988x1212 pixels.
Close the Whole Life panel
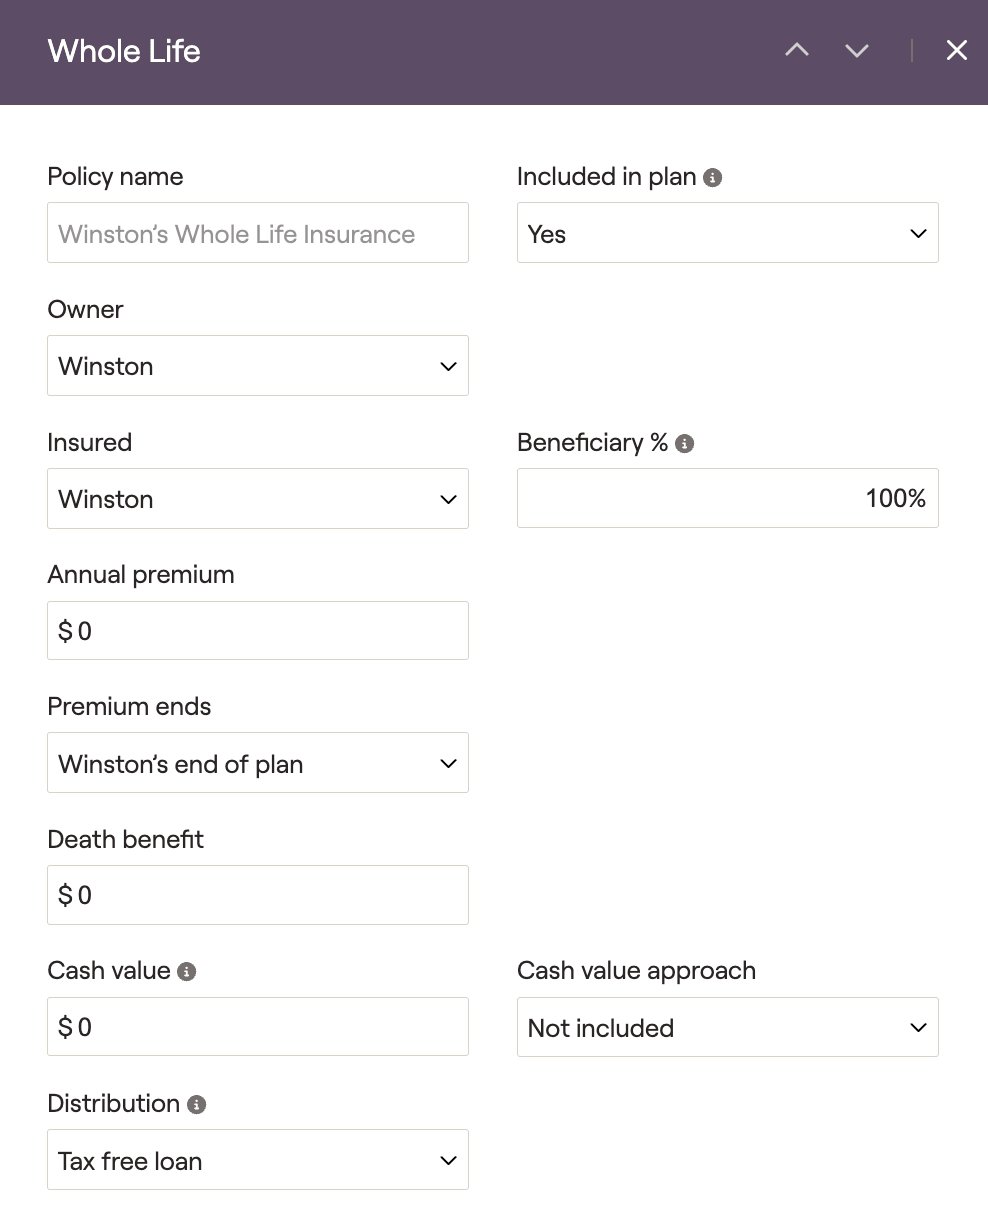pyautogui.click(x=957, y=51)
